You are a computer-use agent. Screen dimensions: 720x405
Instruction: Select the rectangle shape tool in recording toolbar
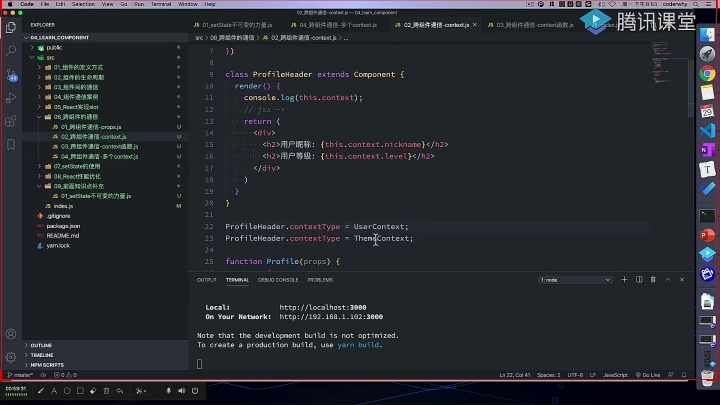point(80,391)
